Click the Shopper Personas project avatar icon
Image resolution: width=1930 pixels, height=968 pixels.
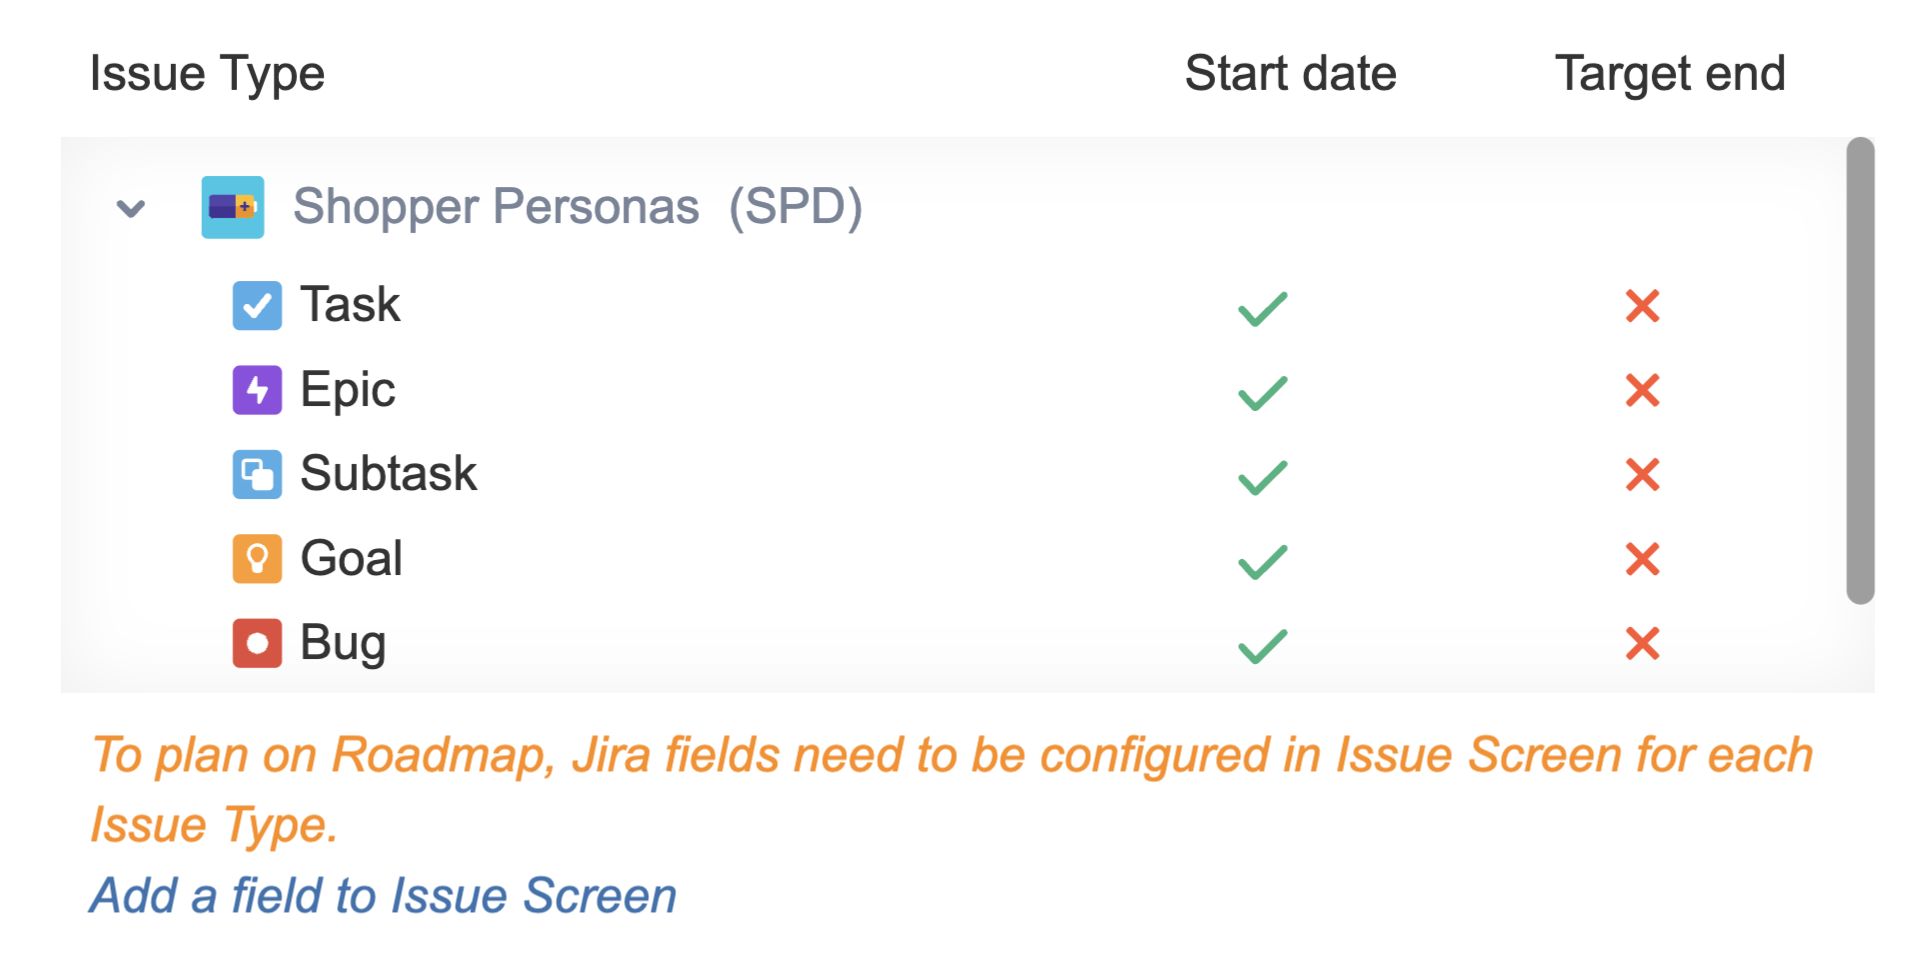coord(233,207)
